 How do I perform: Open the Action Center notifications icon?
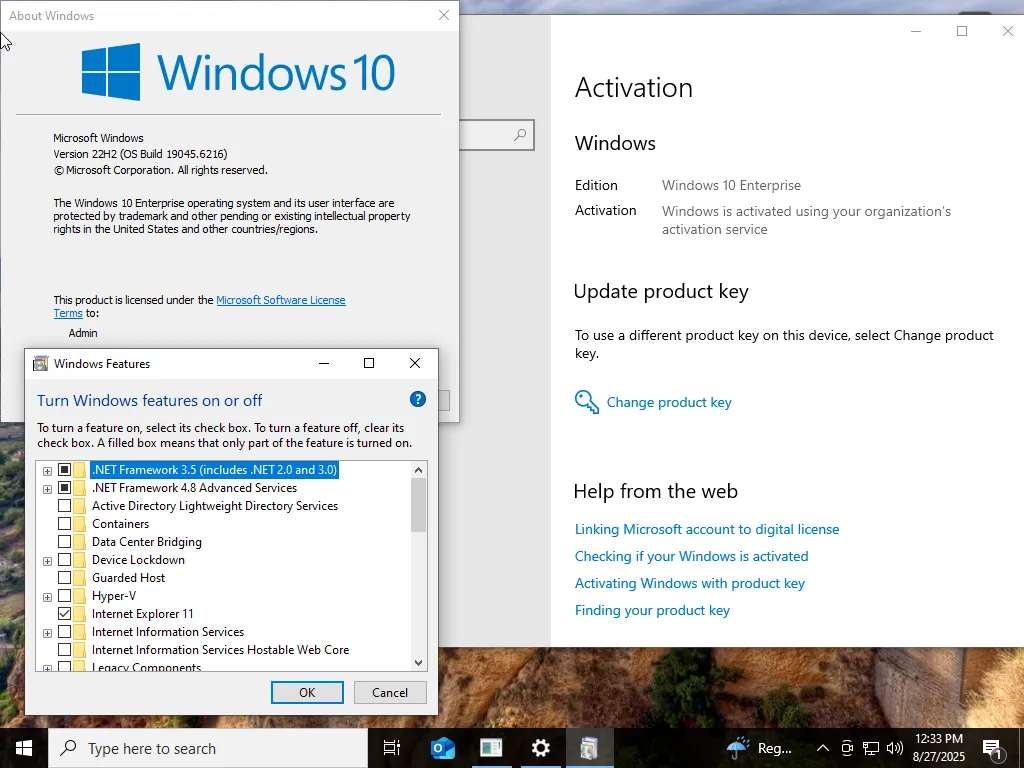tap(992, 748)
